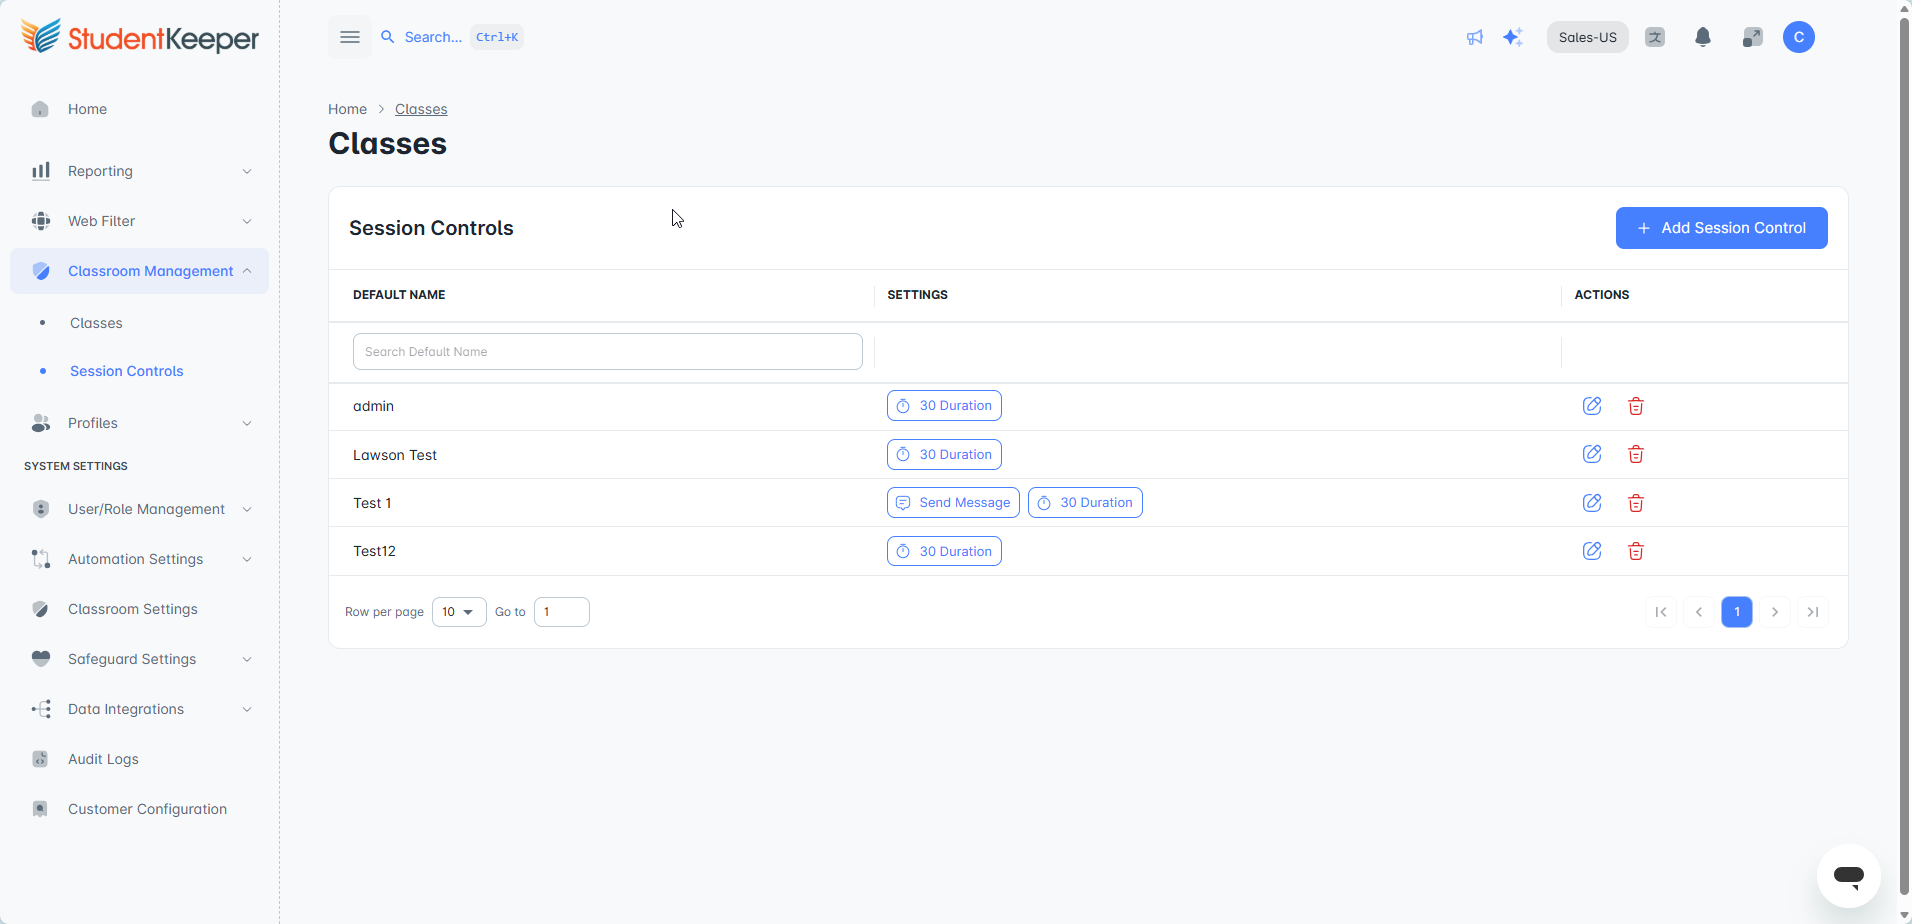The image size is (1912, 924).
Task: Expand Safeguard Settings
Action: pos(140,659)
